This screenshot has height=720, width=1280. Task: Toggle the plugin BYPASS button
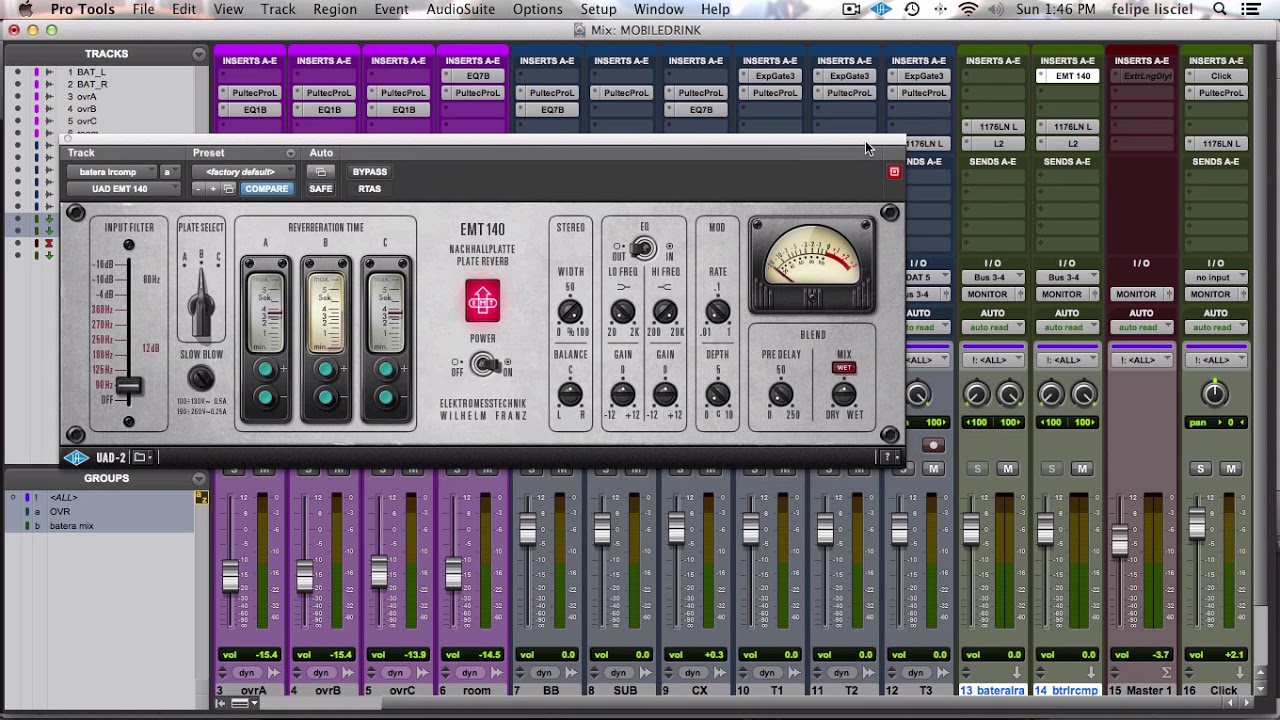(369, 172)
